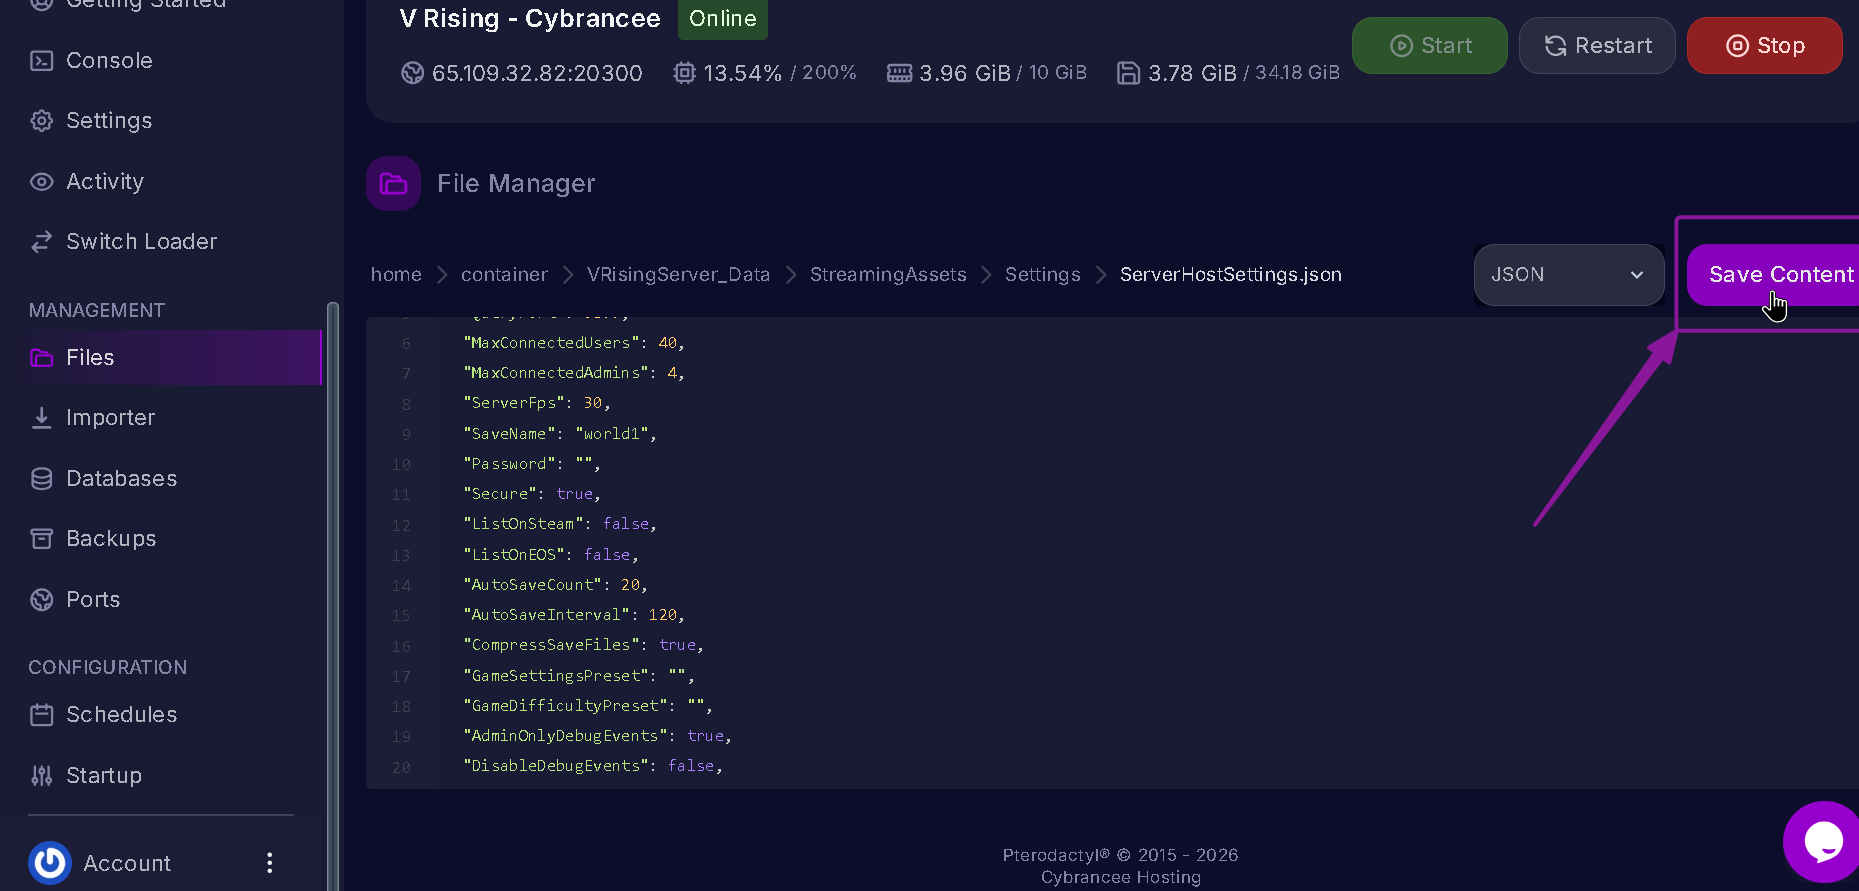This screenshot has width=1859, height=891.
Task: Click the AdminOnlyDebugEvents line
Action: [597, 736]
